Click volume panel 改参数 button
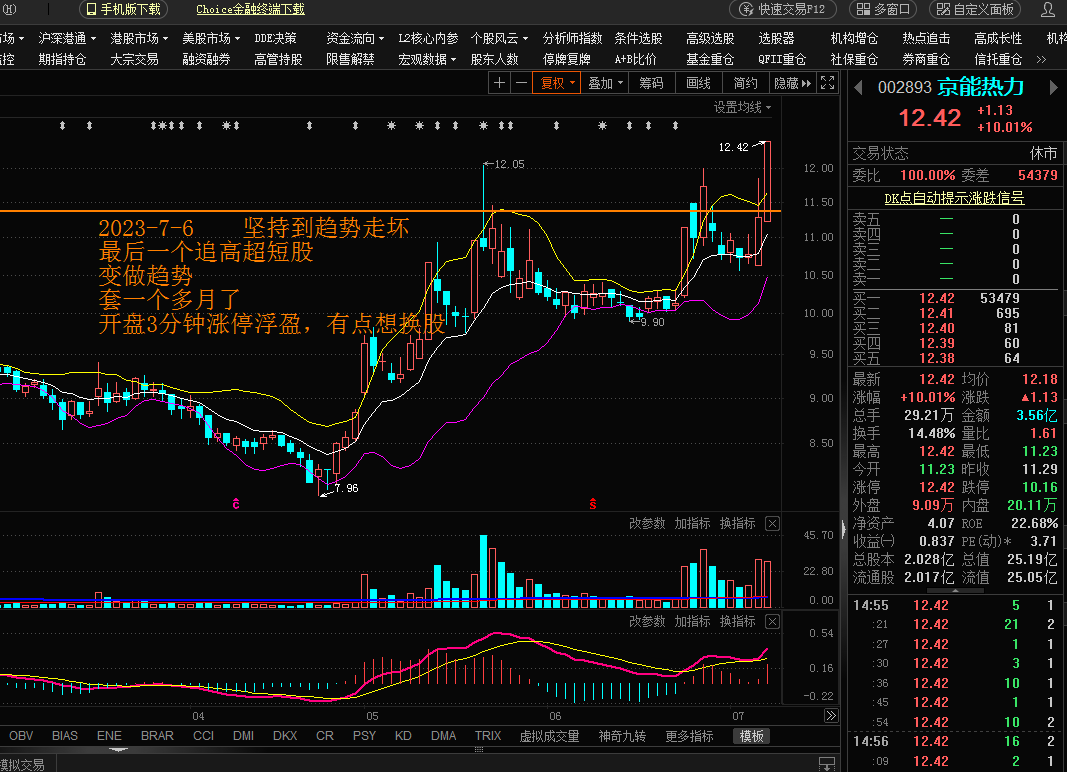 point(646,524)
